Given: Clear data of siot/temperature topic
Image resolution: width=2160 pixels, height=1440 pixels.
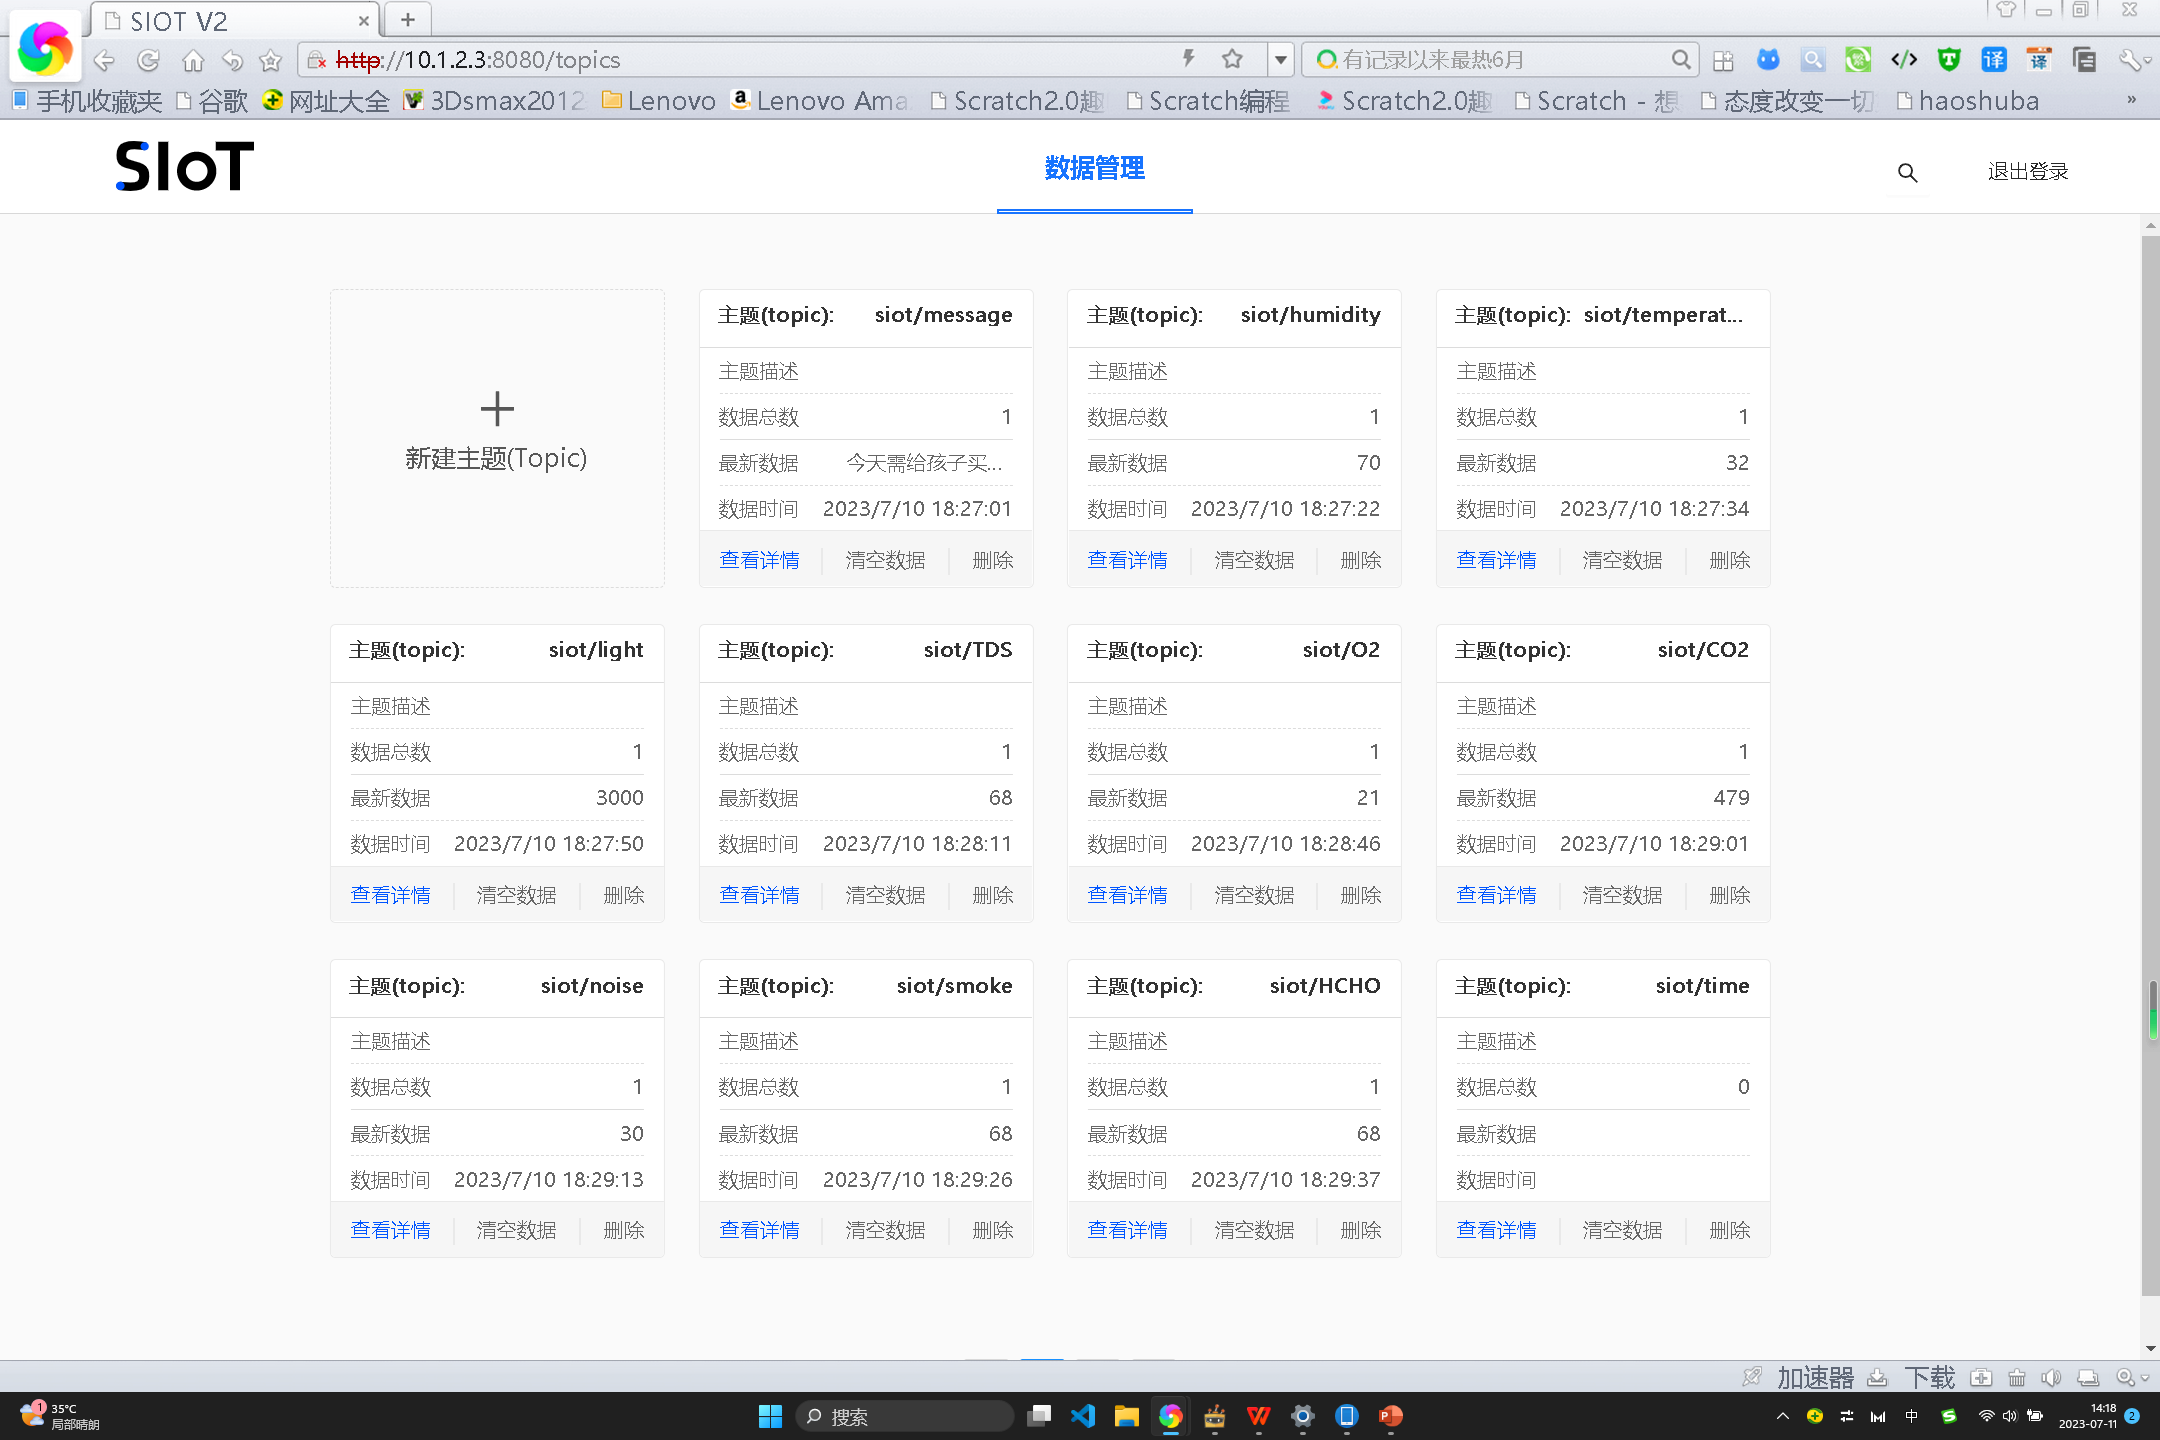Looking at the screenshot, I should click(1622, 560).
